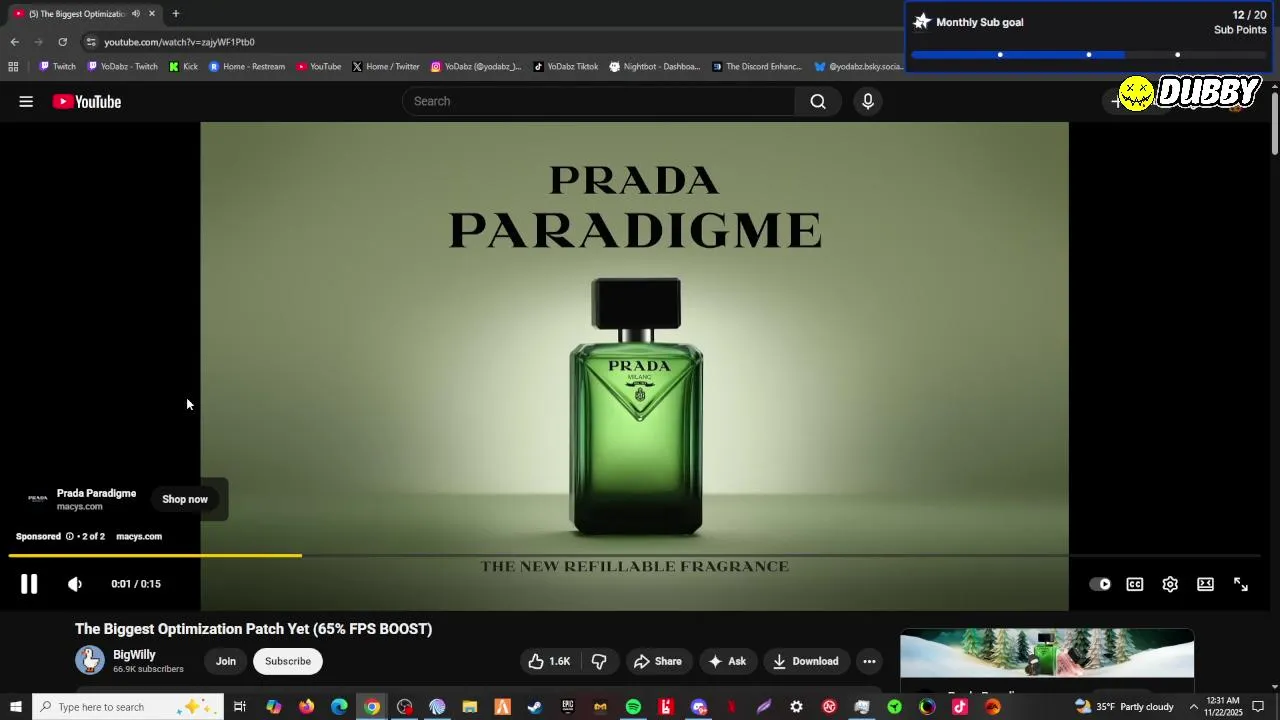Open the Discord Enhancement bookmark
Screen dimensions: 1280x720
[757, 67]
